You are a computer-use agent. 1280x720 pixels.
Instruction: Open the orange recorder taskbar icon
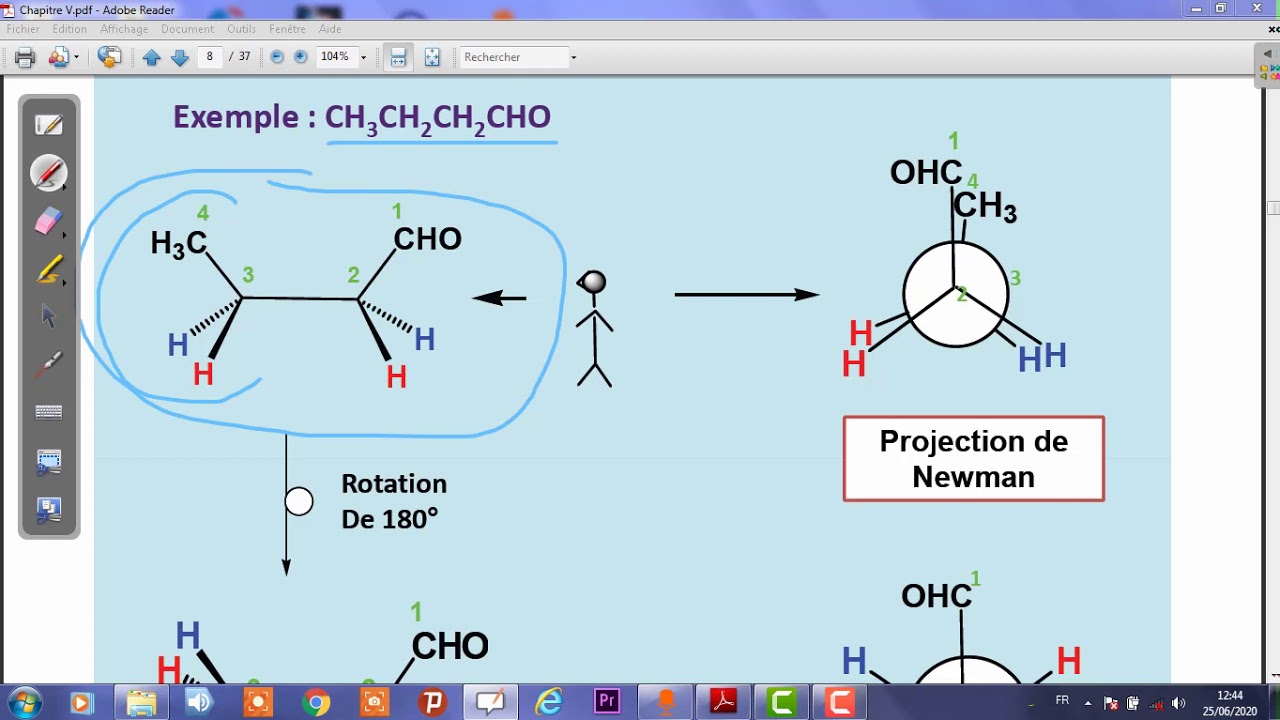665,702
